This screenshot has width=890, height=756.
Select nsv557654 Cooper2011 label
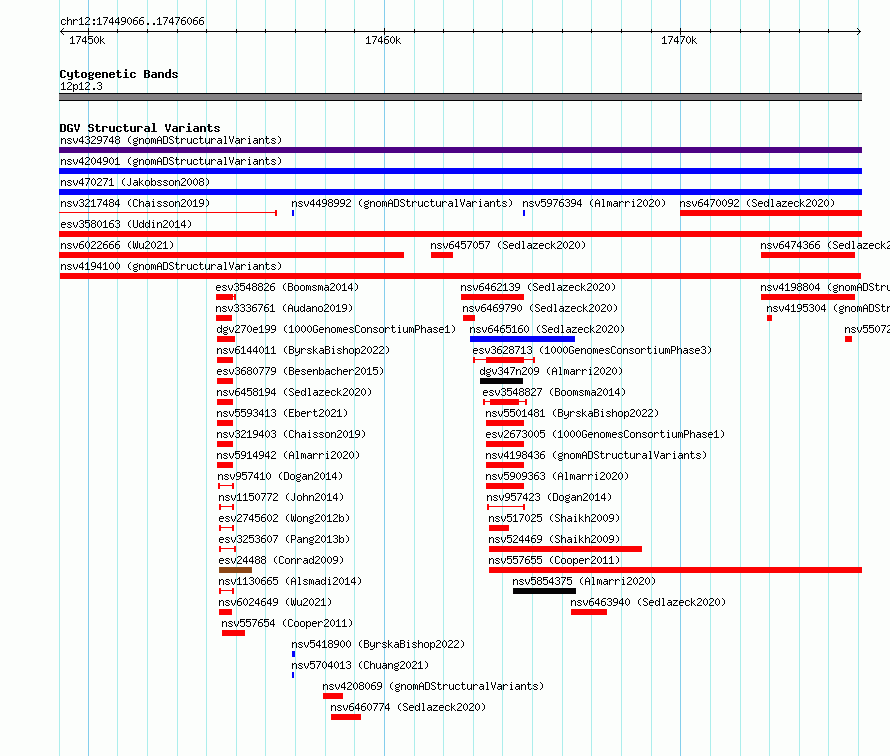click(287, 623)
